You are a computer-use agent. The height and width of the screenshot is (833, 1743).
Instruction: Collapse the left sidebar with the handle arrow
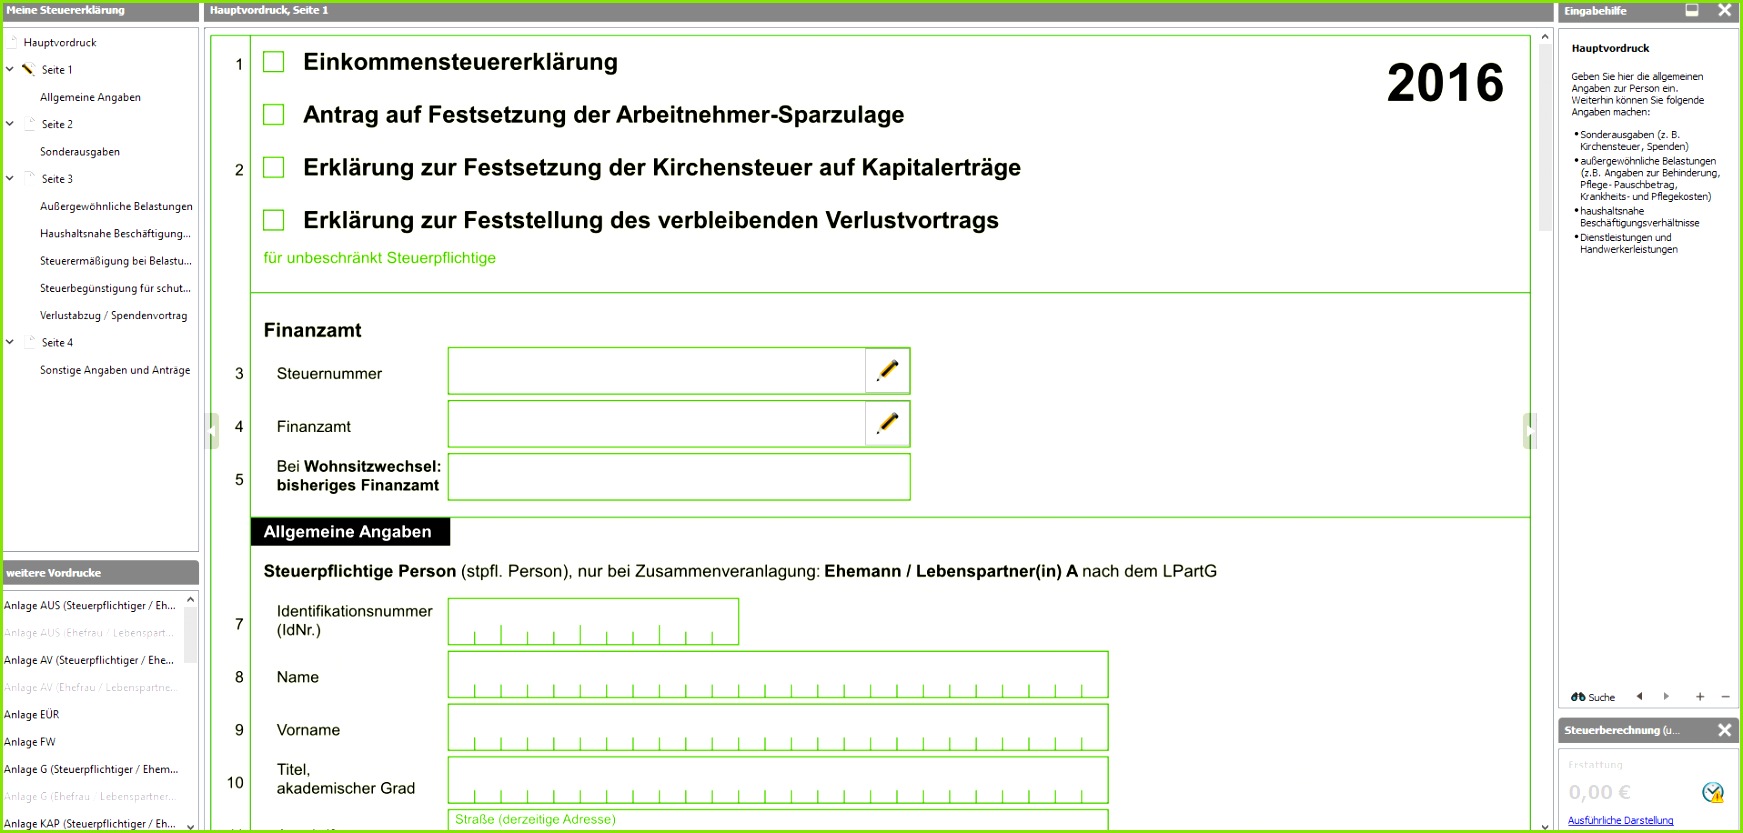(212, 431)
